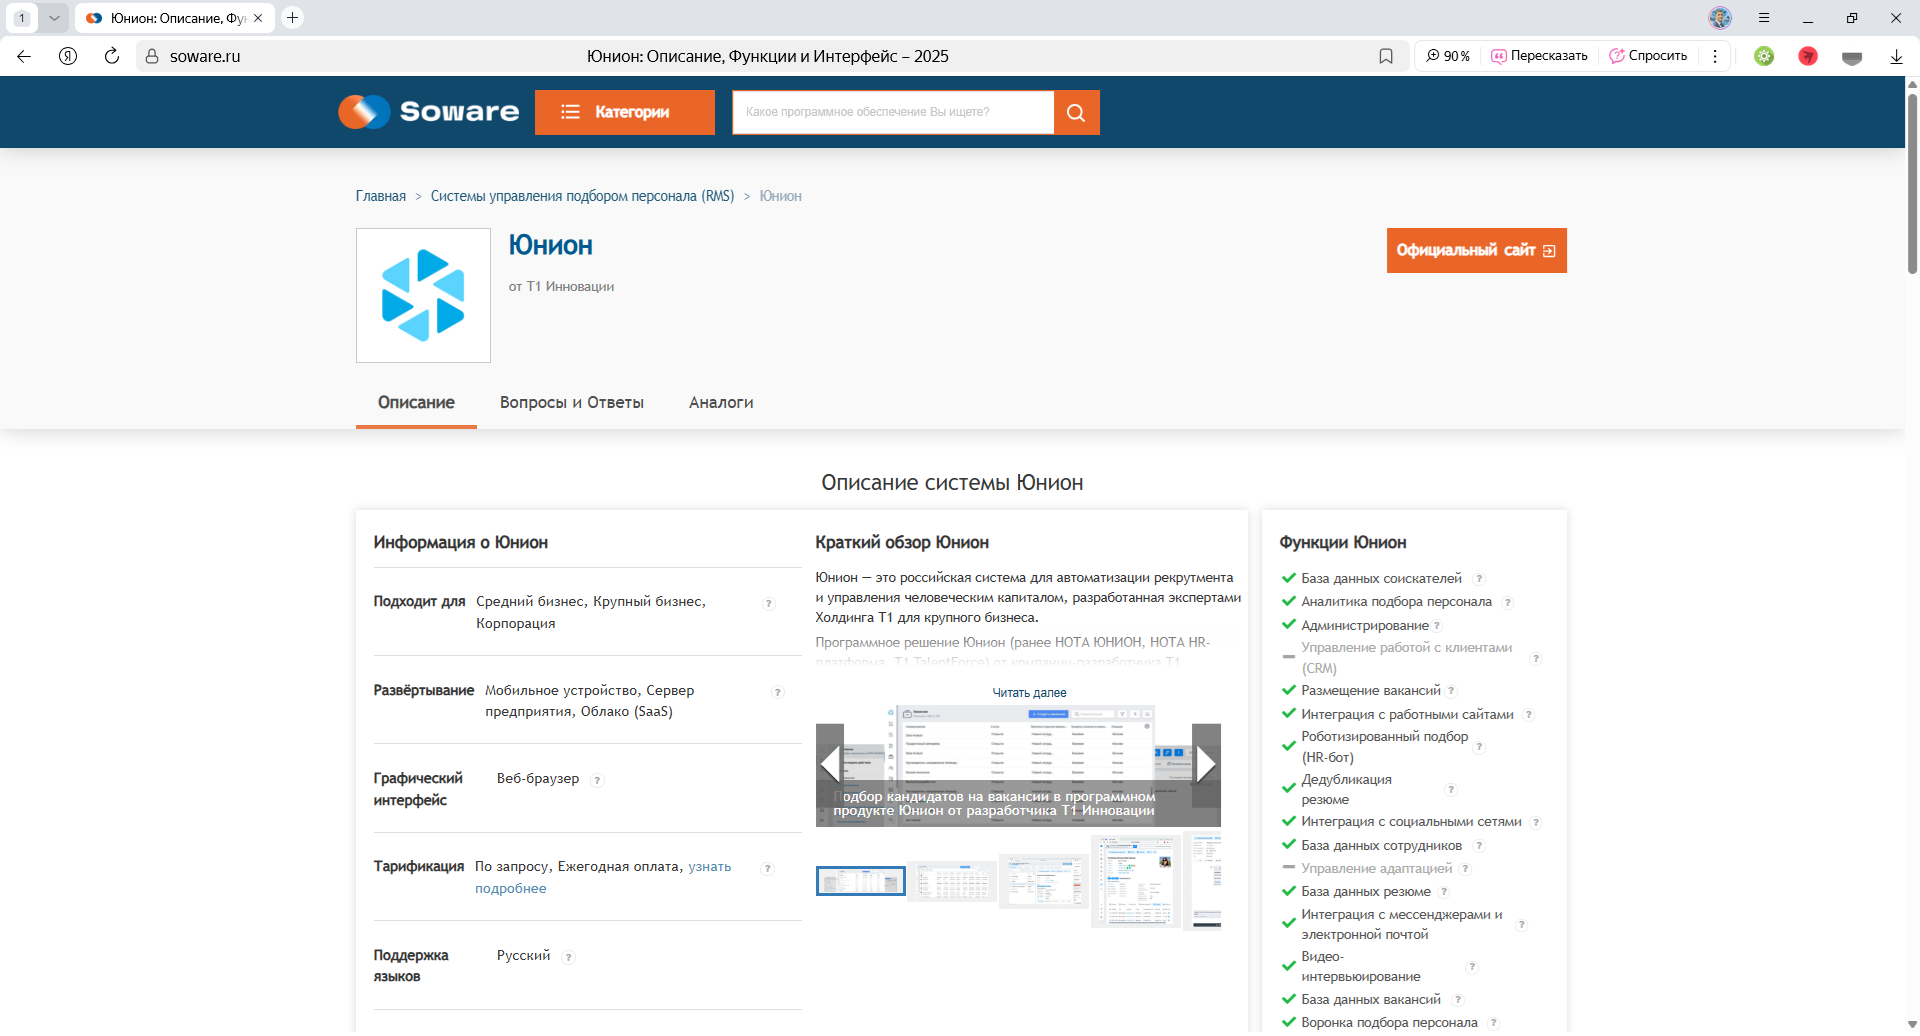Open the Официальный сайт button
This screenshot has height=1036, width=1920.
click(1476, 250)
